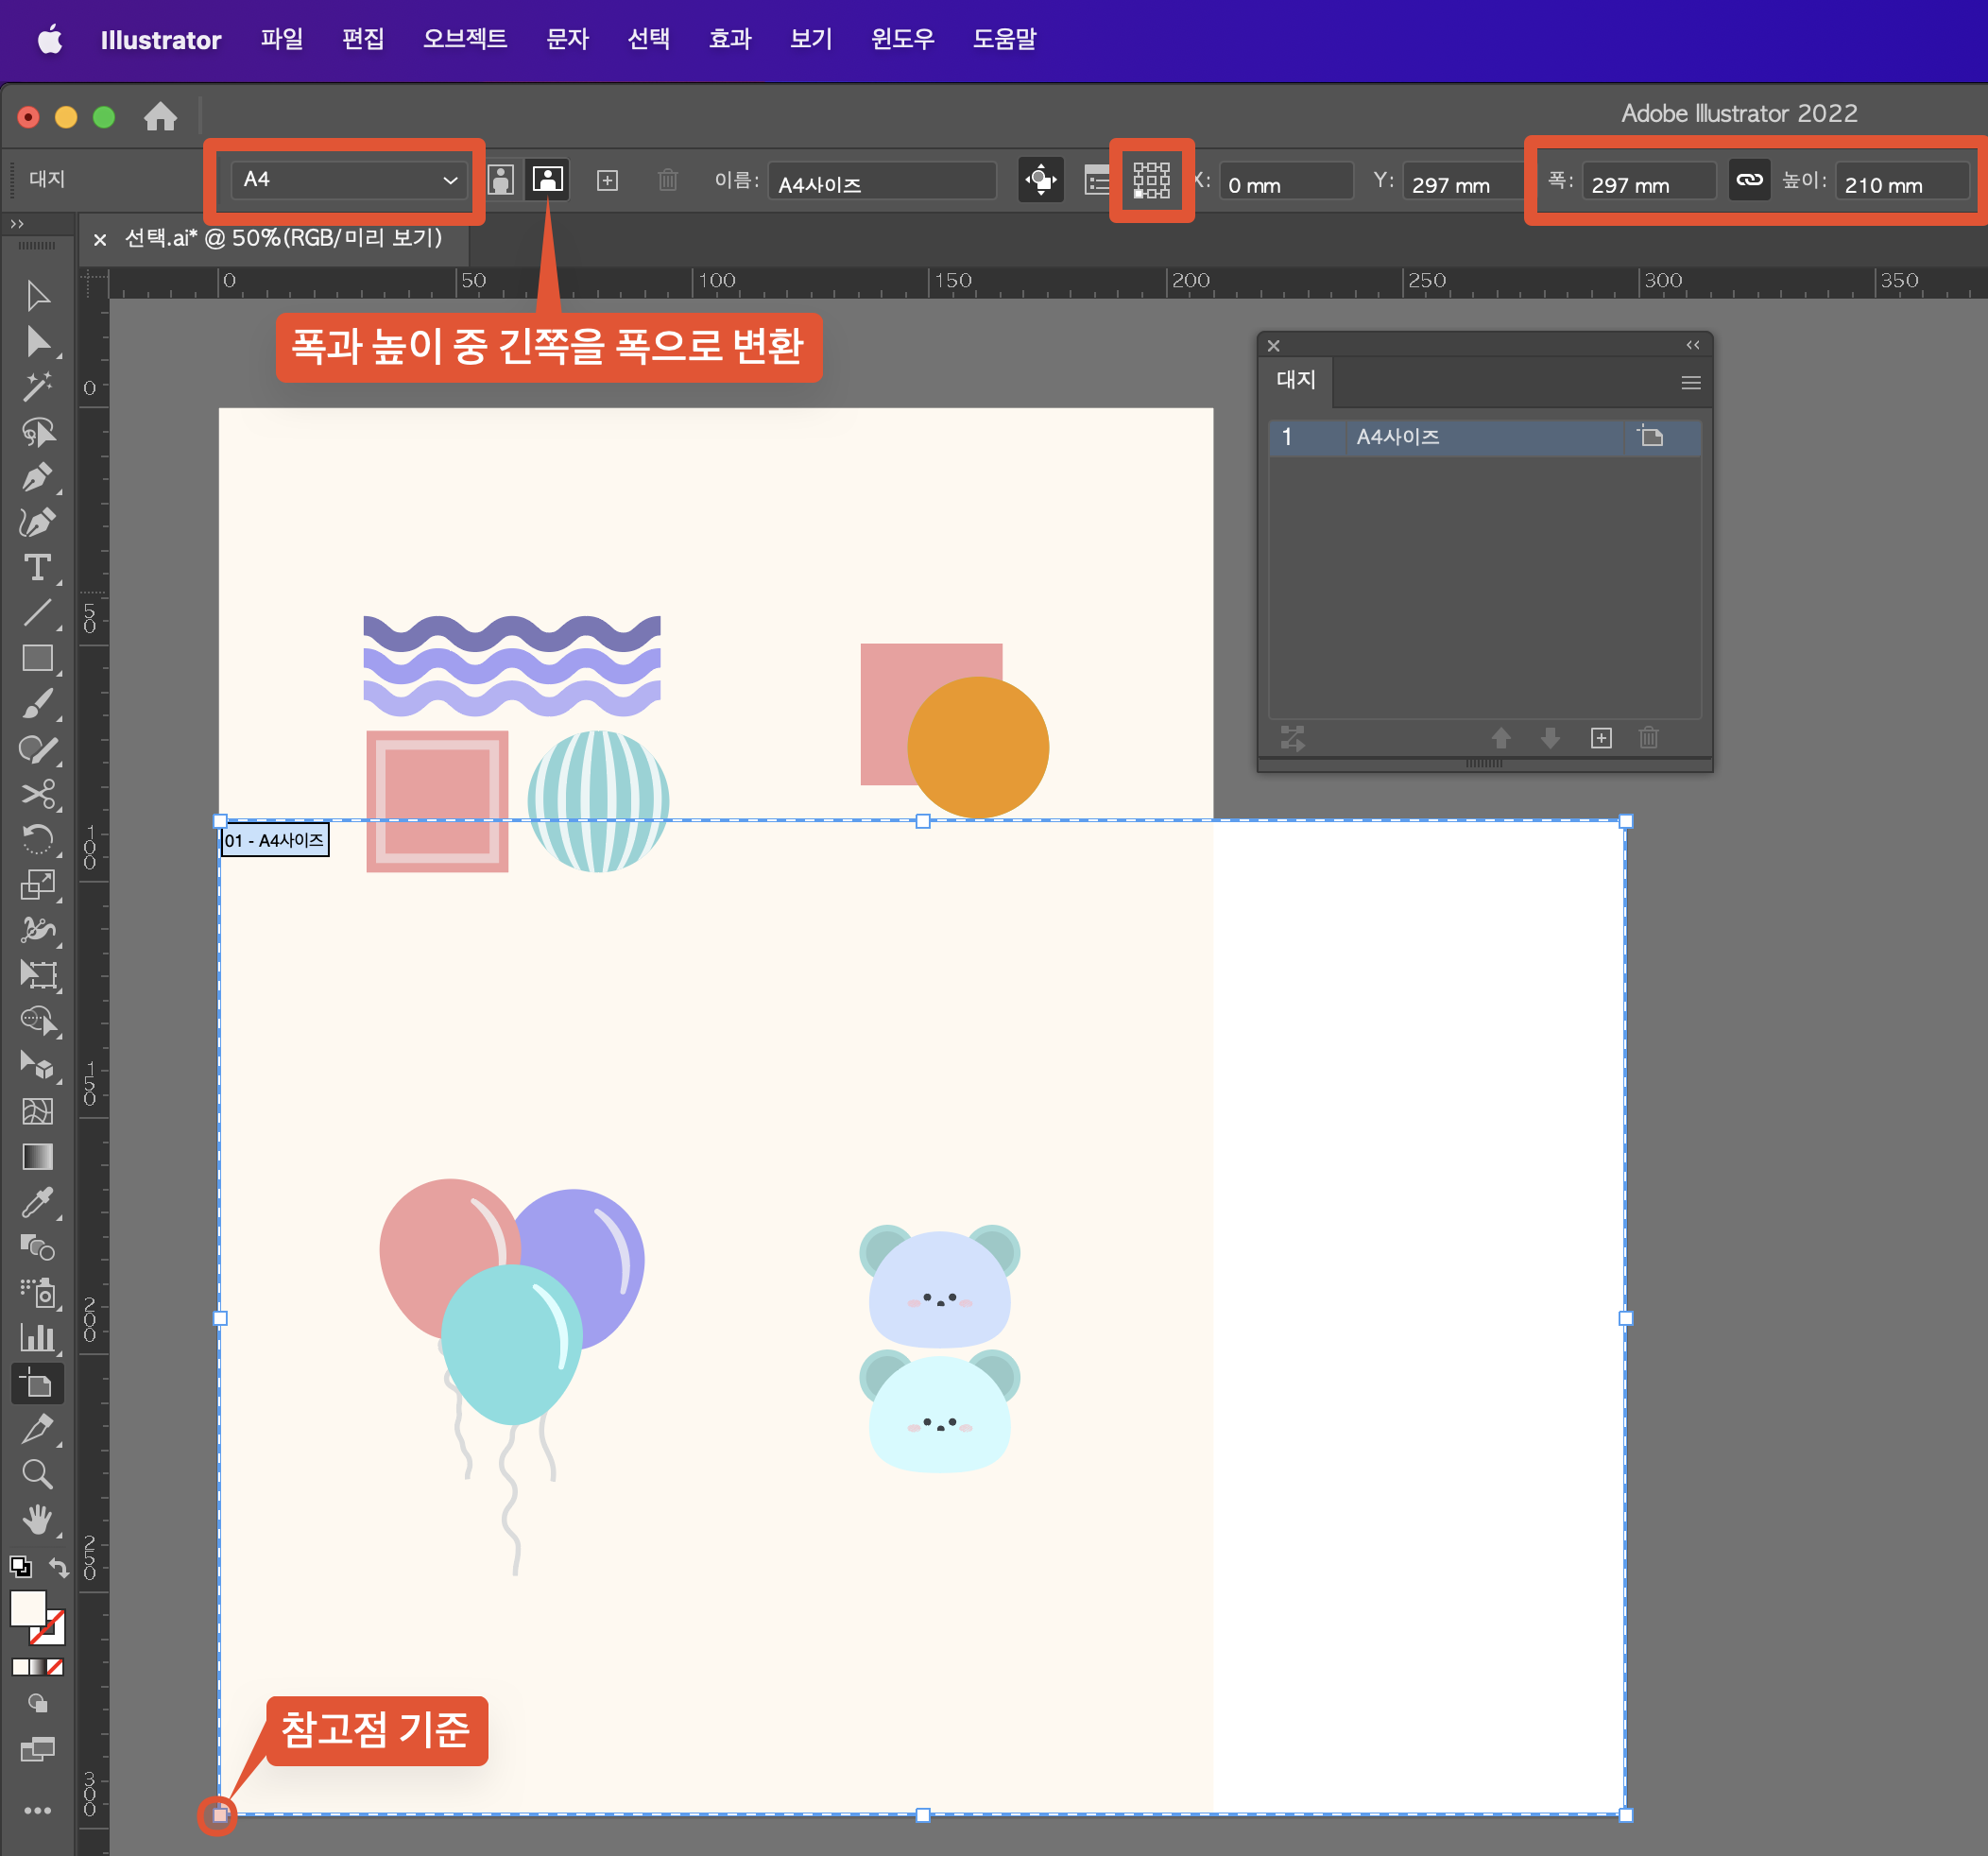Open the 대지 panel options menu
The image size is (1988, 1856).
click(x=1690, y=383)
